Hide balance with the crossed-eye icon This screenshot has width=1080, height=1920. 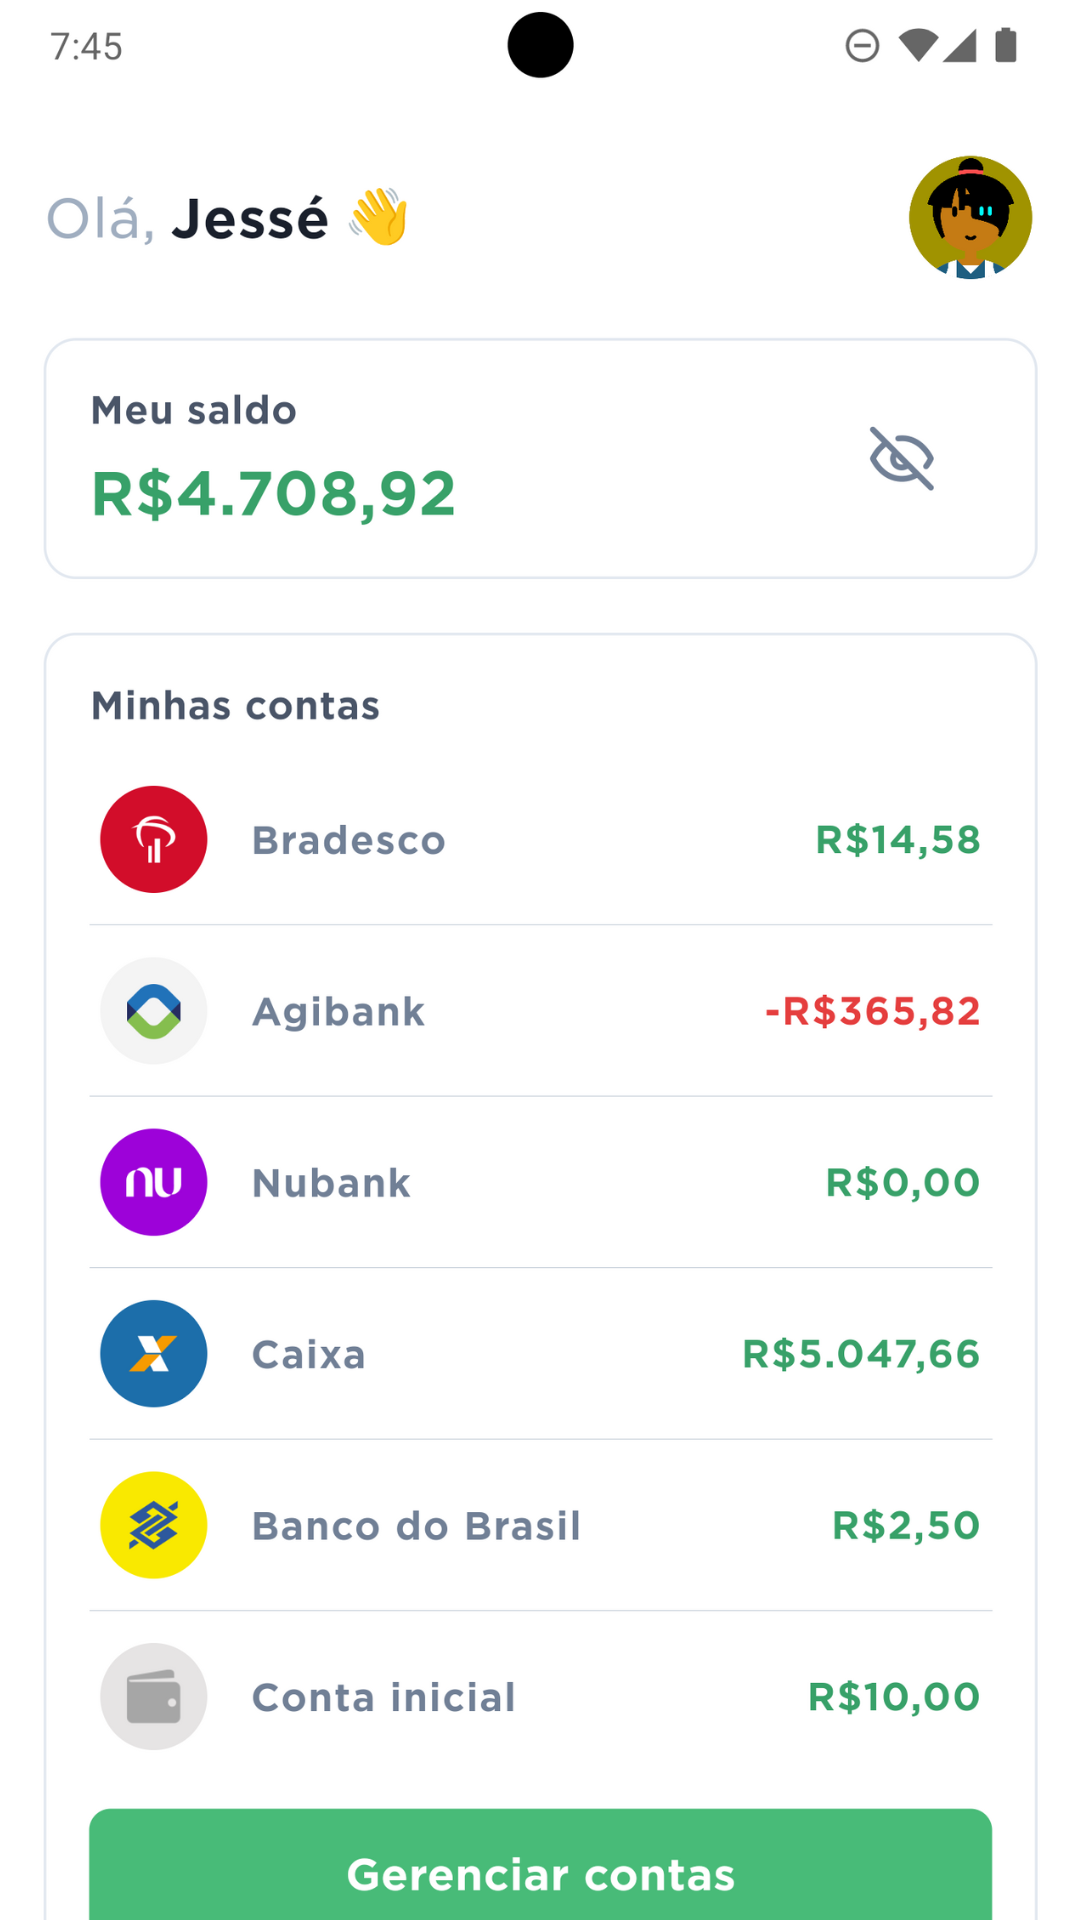coord(901,459)
